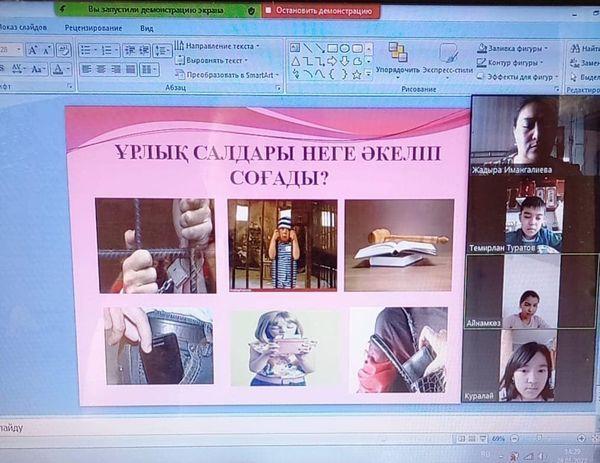This screenshot has width=600, height=463.
Task: Expand the full shapes gallery
Action: pos(369,73)
